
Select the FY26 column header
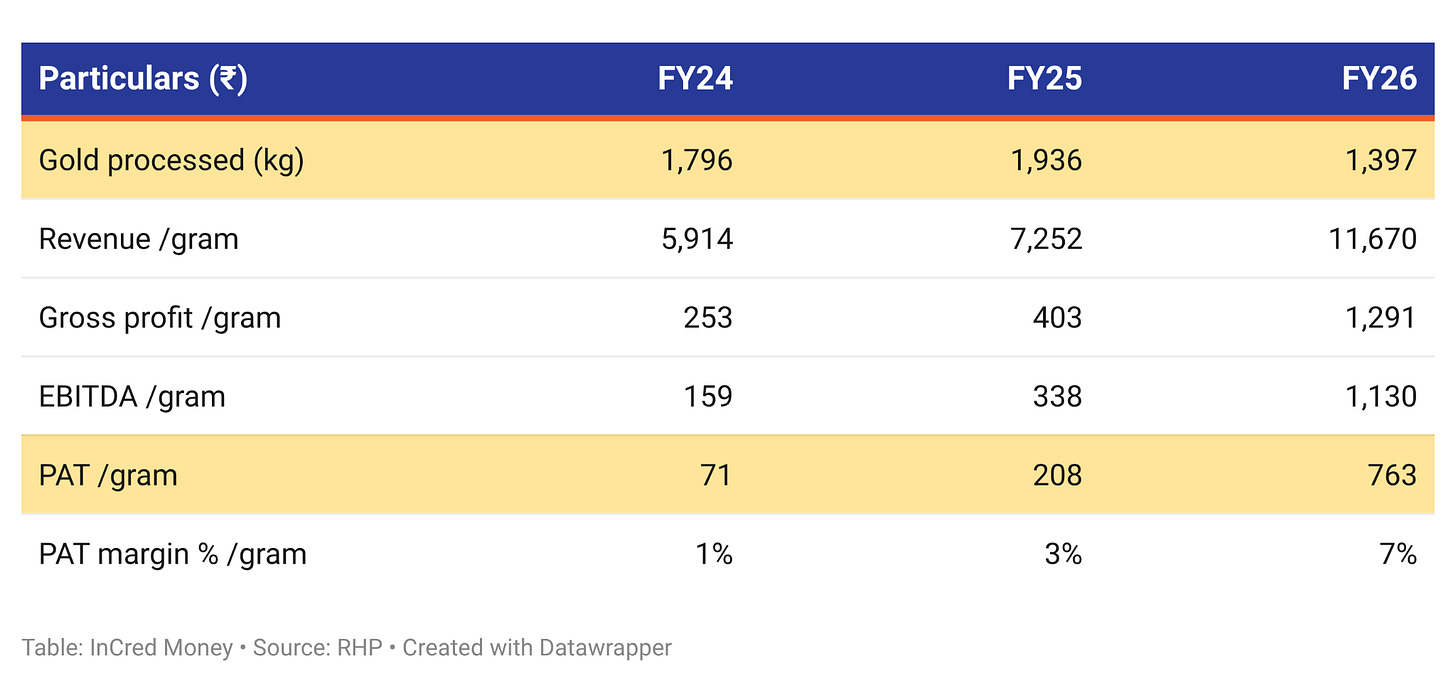(x=1379, y=78)
